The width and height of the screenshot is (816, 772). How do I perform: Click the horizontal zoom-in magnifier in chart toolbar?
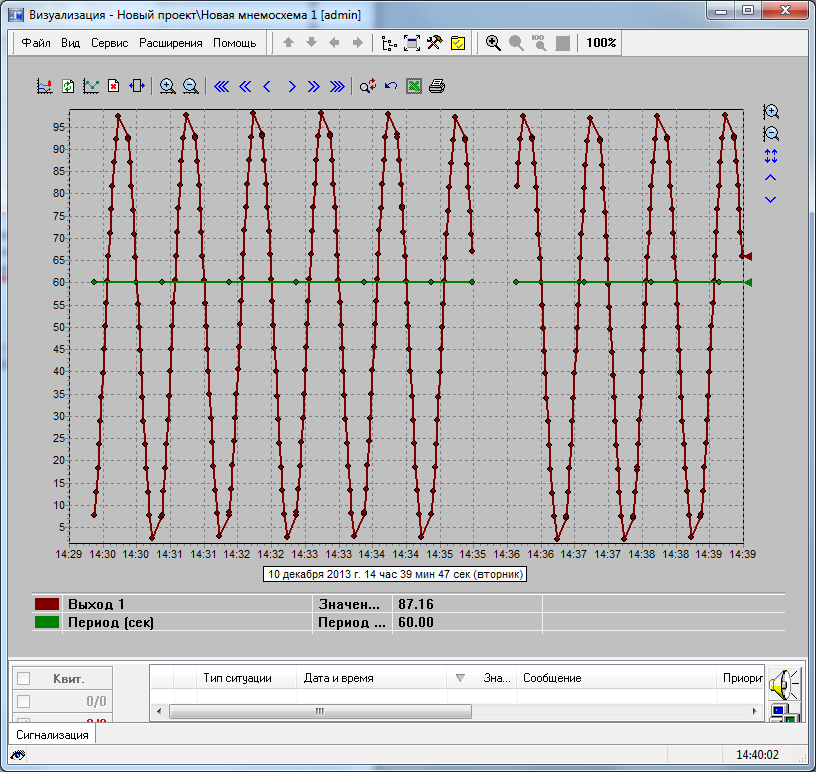tap(167, 87)
